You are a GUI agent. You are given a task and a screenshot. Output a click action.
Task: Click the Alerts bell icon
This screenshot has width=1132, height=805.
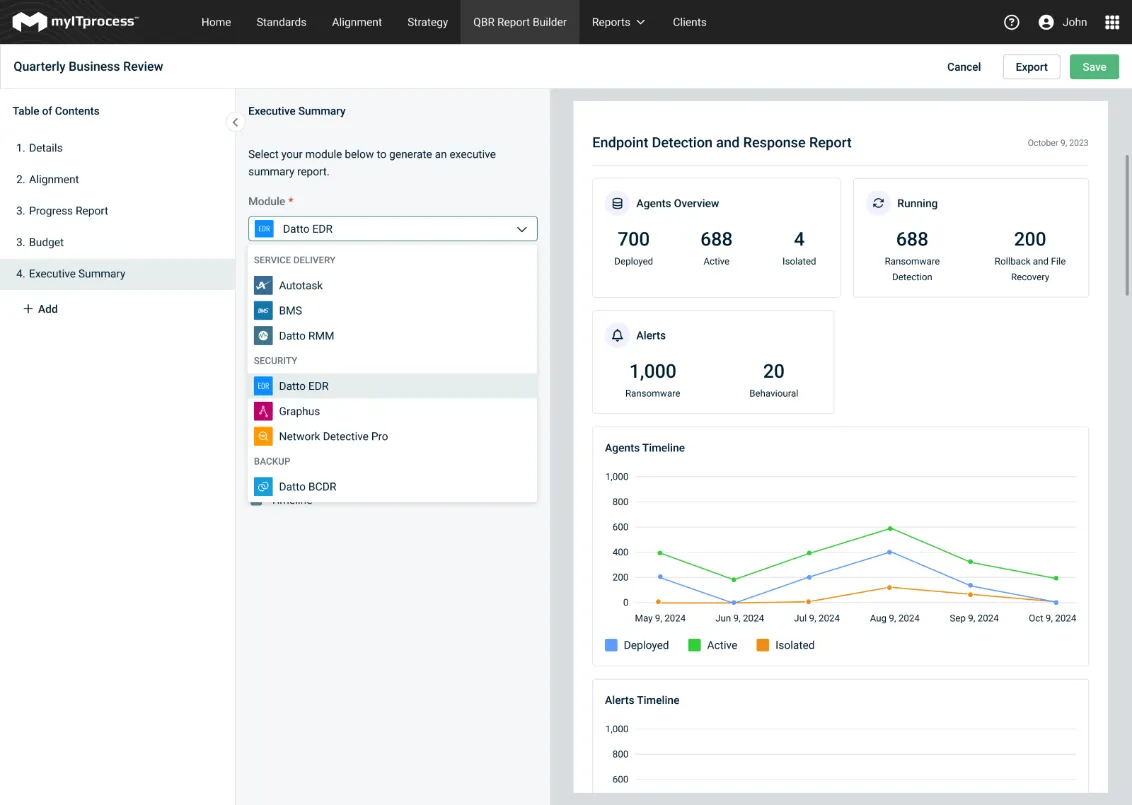coord(618,335)
